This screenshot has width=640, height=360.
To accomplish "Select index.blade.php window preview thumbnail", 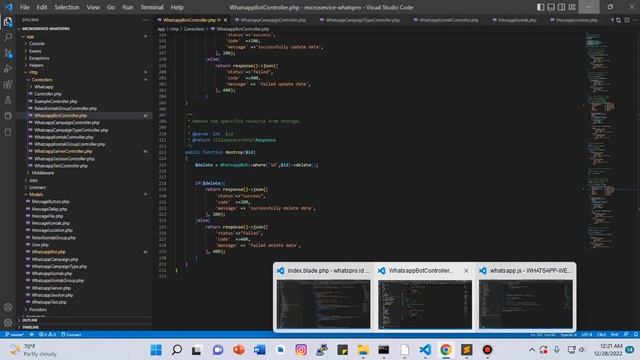I will [x=323, y=304].
